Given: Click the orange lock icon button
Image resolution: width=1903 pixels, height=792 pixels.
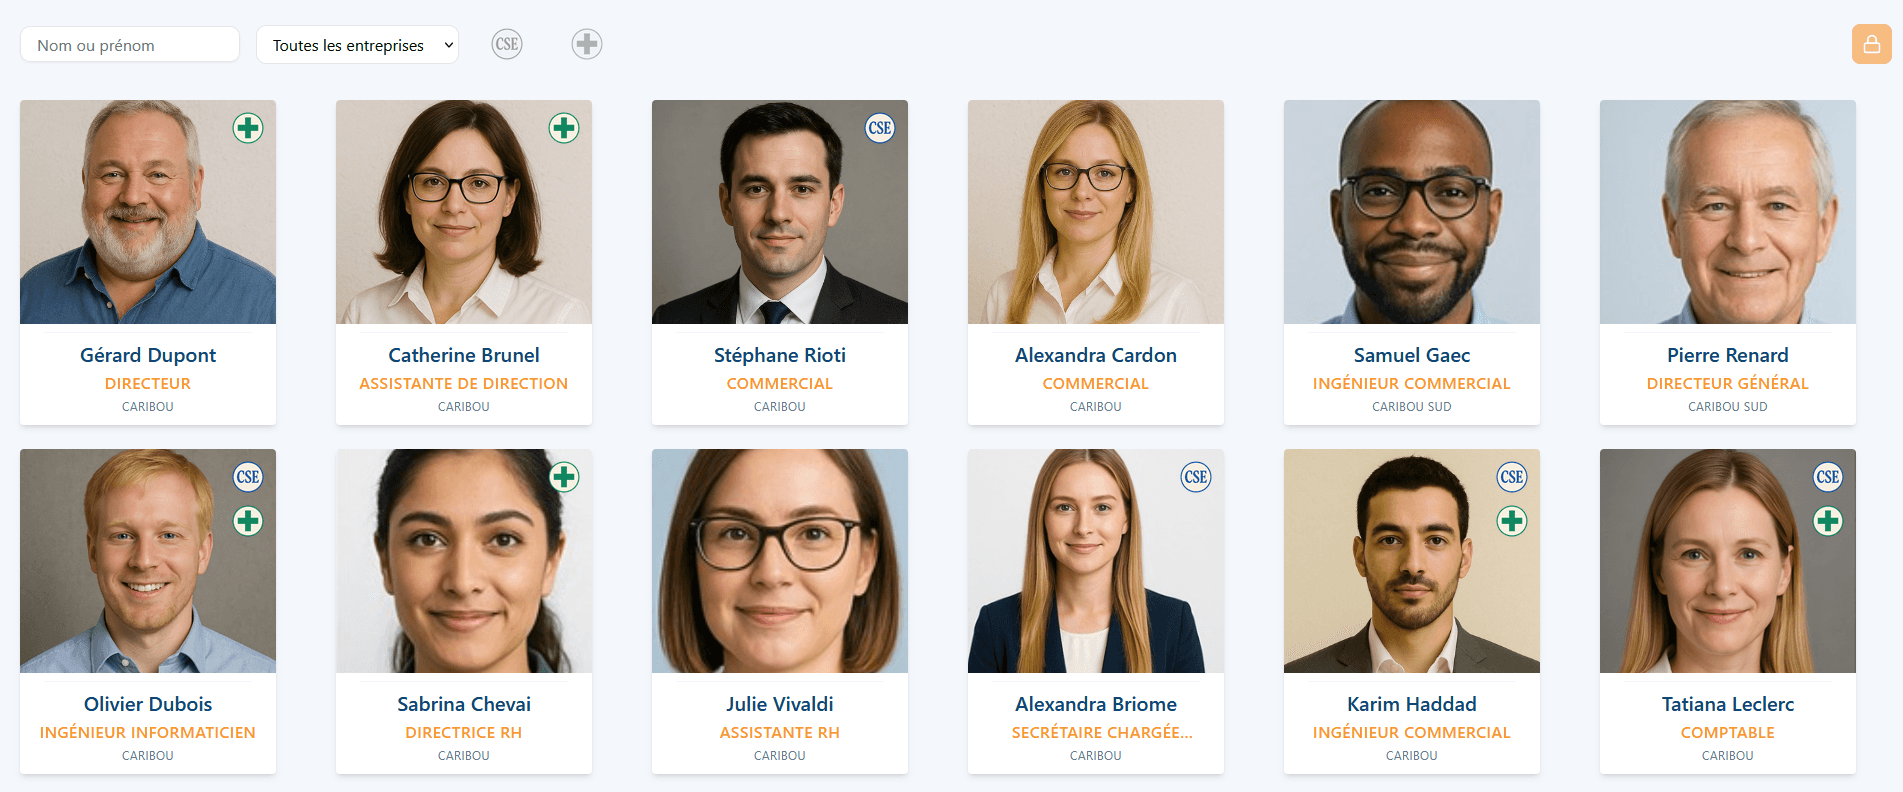Looking at the screenshot, I should [1871, 44].
